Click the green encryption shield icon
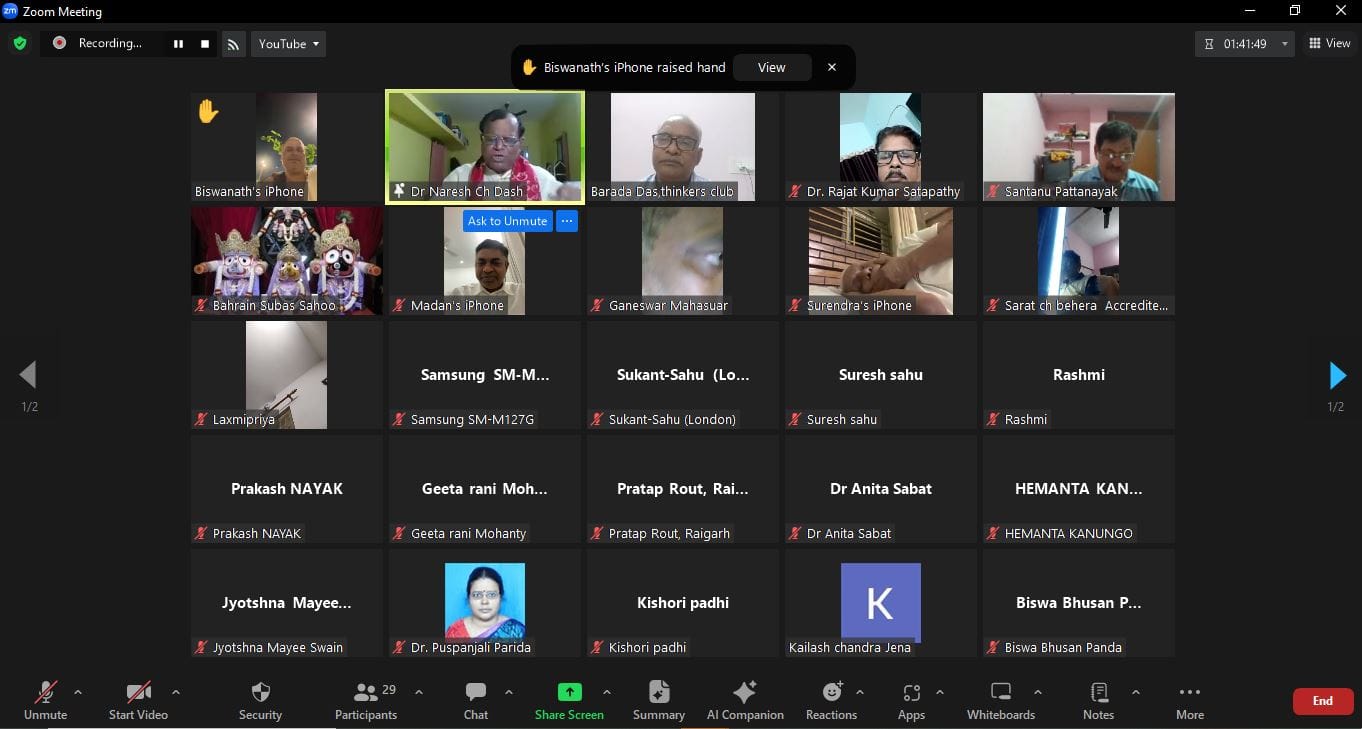The width and height of the screenshot is (1362, 729). point(19,43)
